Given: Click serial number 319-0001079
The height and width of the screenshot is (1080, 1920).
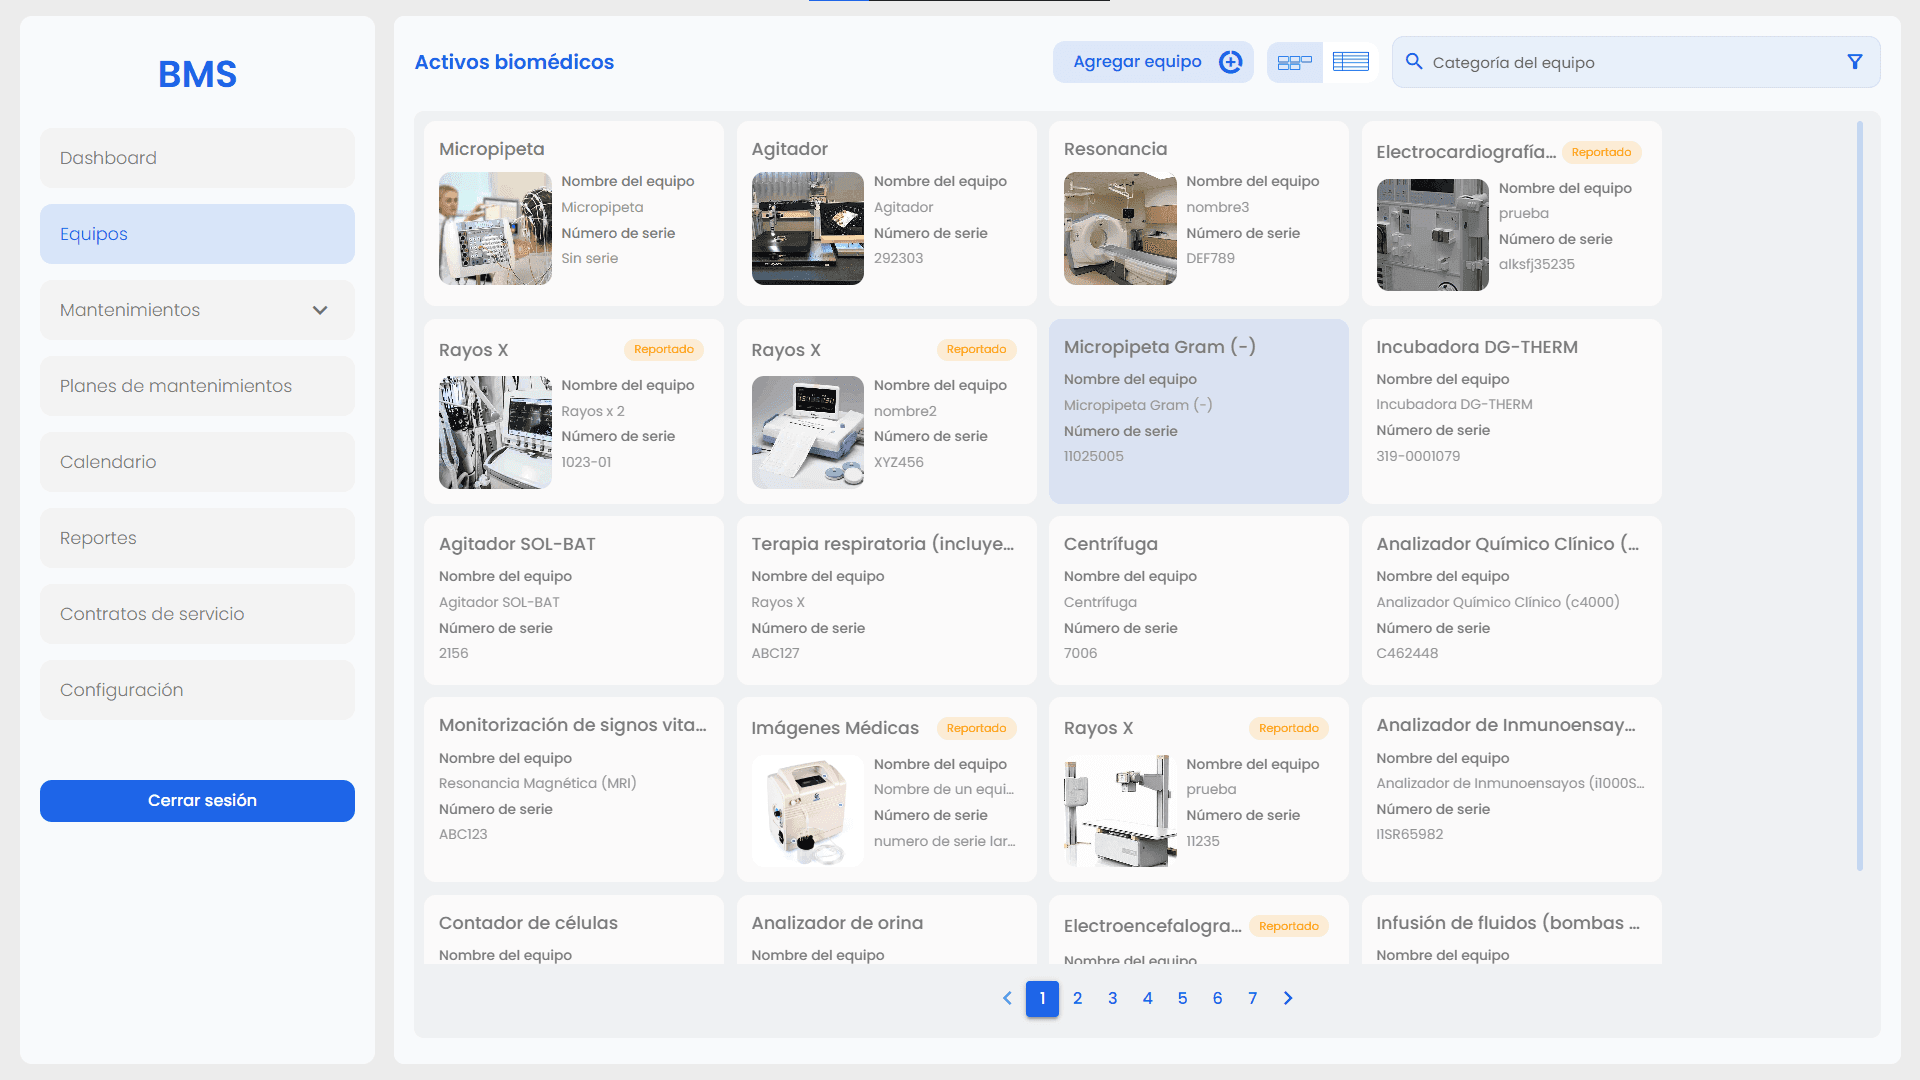Looking at the screenshot, I should [1418, 456].
